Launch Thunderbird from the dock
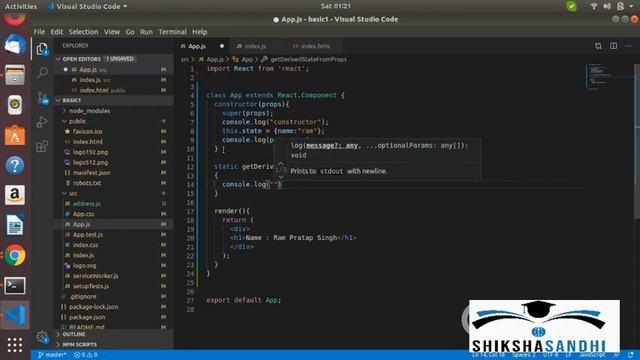The image size is (640, 360). click(15, 45)
